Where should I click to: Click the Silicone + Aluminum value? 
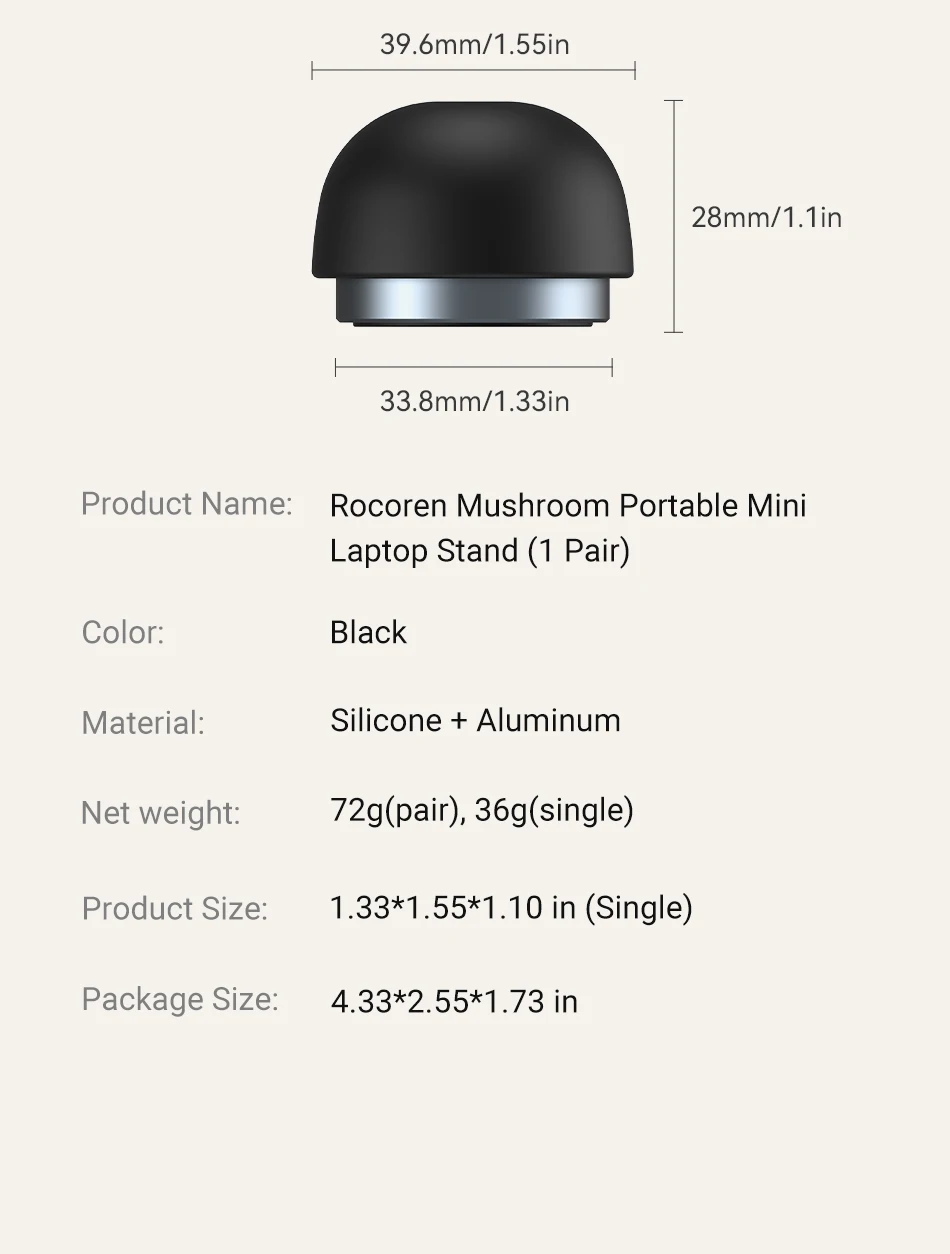(x=476, y=720)
